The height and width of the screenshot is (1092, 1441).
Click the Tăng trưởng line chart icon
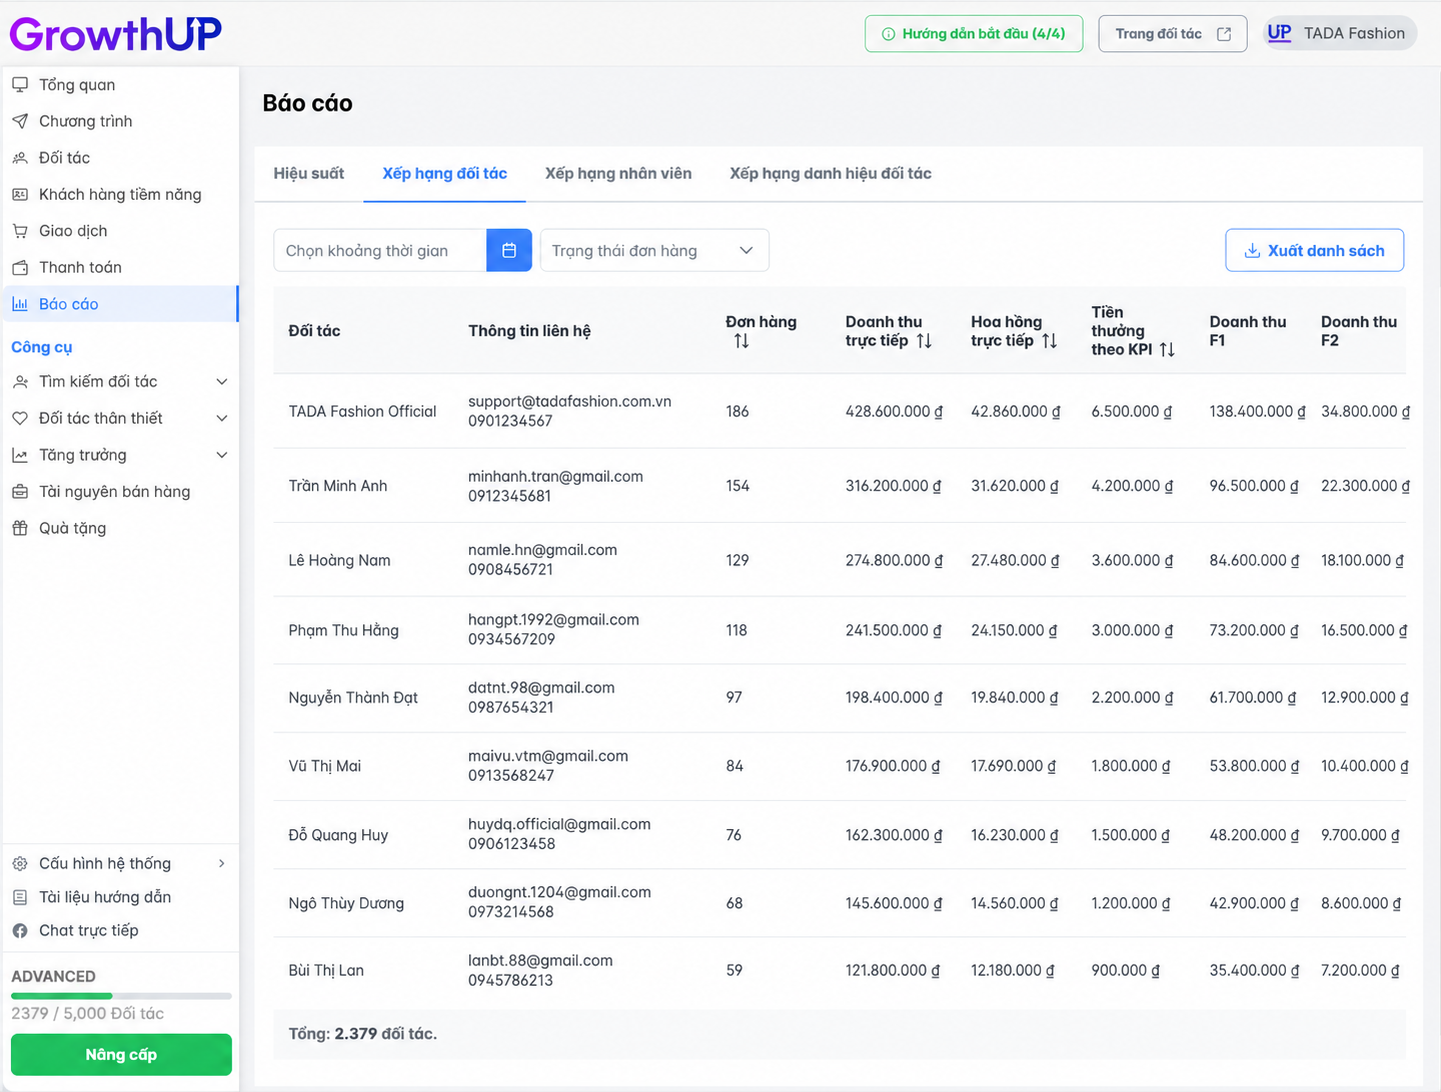pyautogui.click(x=20, y=455)
